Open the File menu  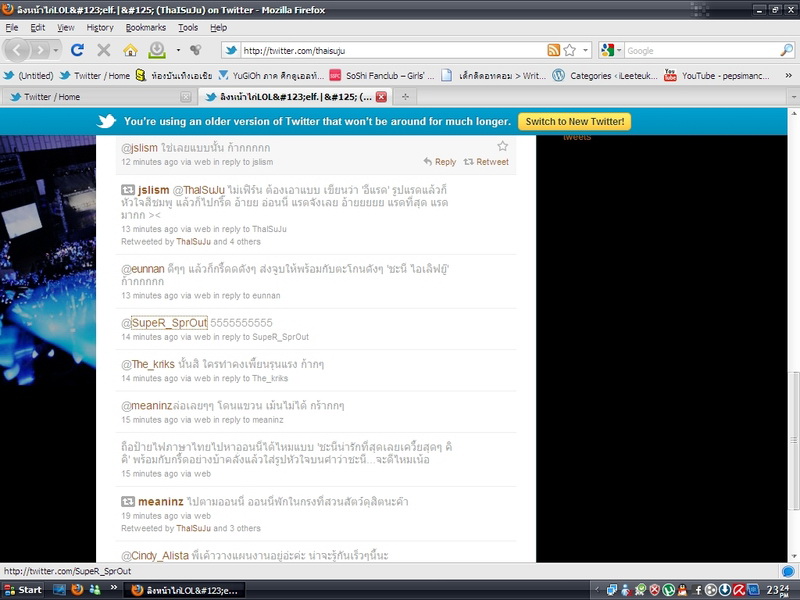pos(12,28)
